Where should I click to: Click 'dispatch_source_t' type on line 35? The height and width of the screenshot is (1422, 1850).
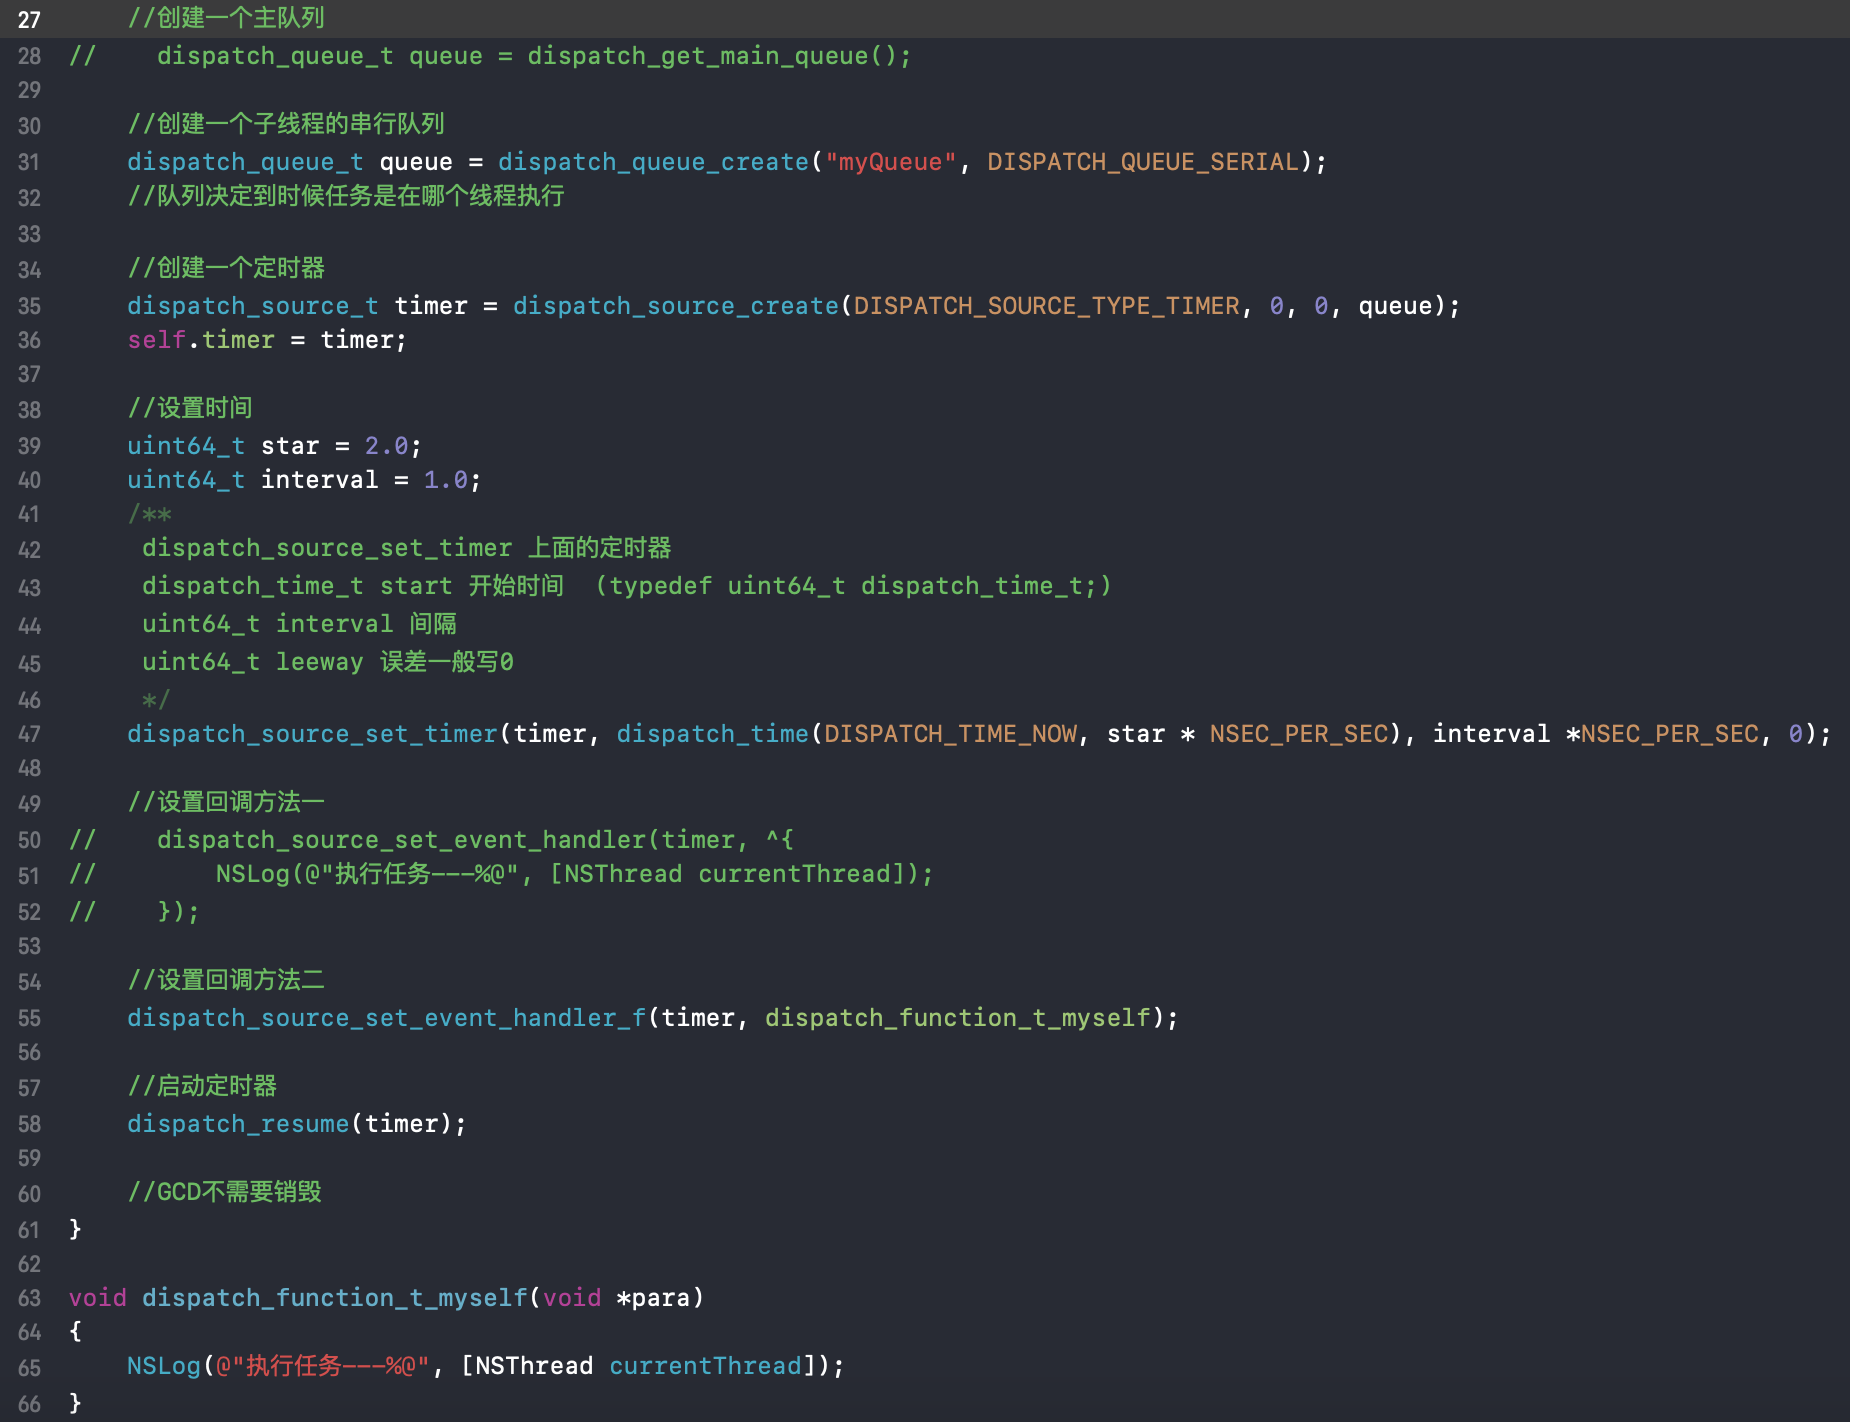(x=253, y=306)
